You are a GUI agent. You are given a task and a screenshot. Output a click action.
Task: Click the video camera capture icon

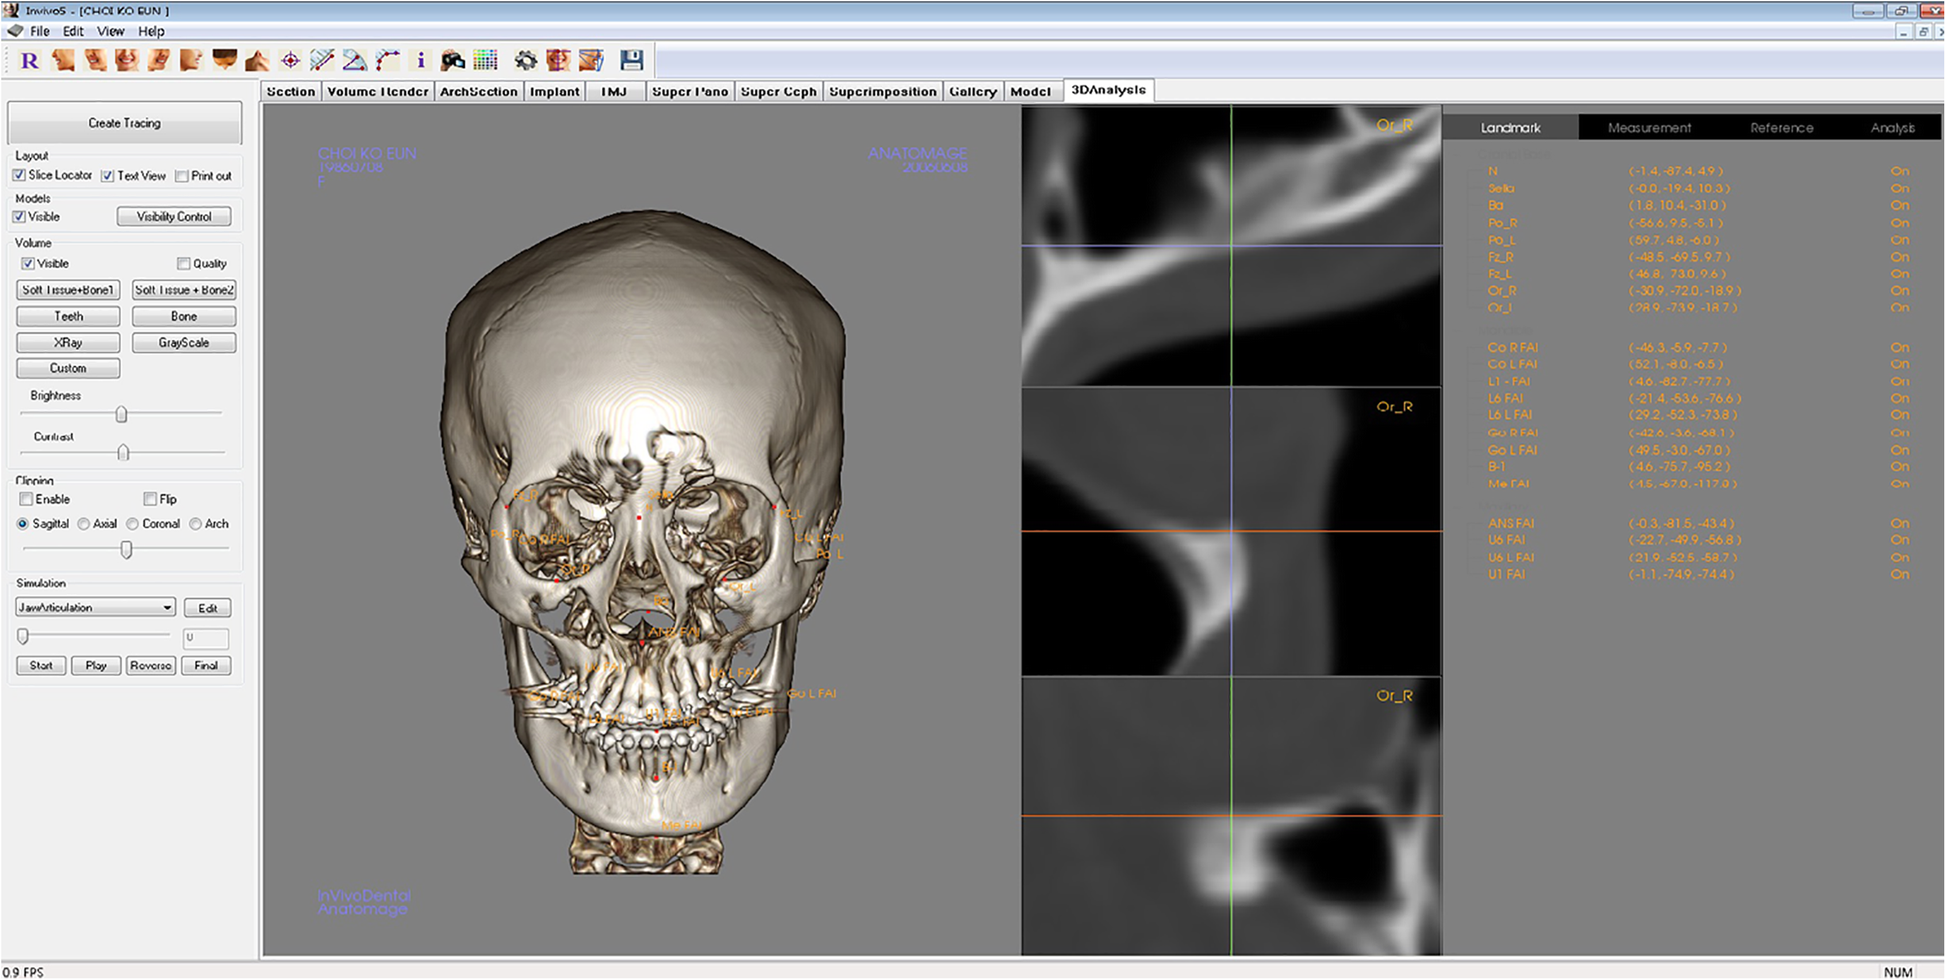tap(453, 61)
